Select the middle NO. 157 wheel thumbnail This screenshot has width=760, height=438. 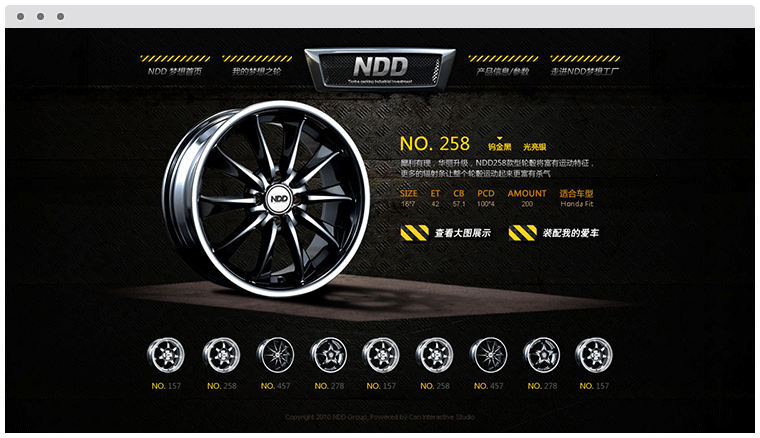click(381, 354)
